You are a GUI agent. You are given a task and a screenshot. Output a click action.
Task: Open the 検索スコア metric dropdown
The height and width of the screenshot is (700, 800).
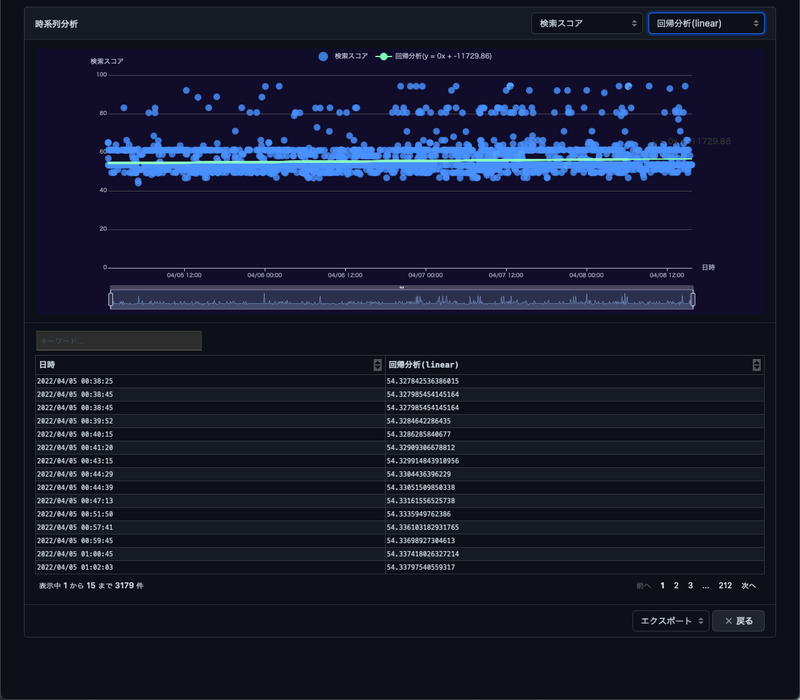pyautogui.click(x=586, y=23)
